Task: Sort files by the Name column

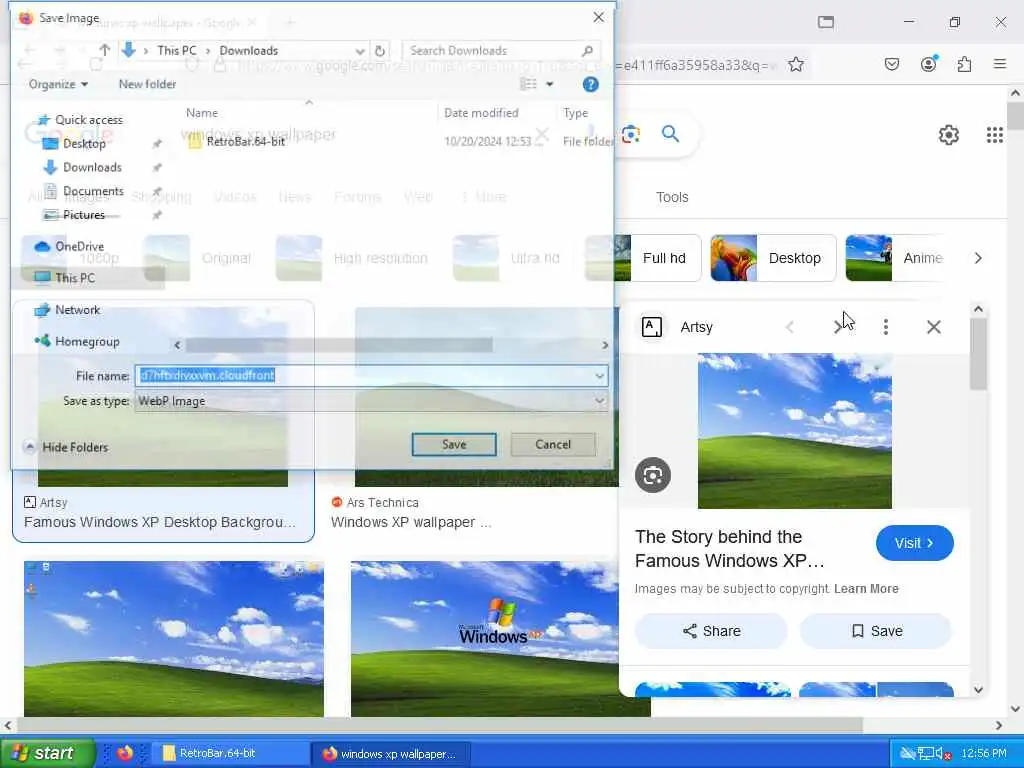Action: [x=202, y=112]
